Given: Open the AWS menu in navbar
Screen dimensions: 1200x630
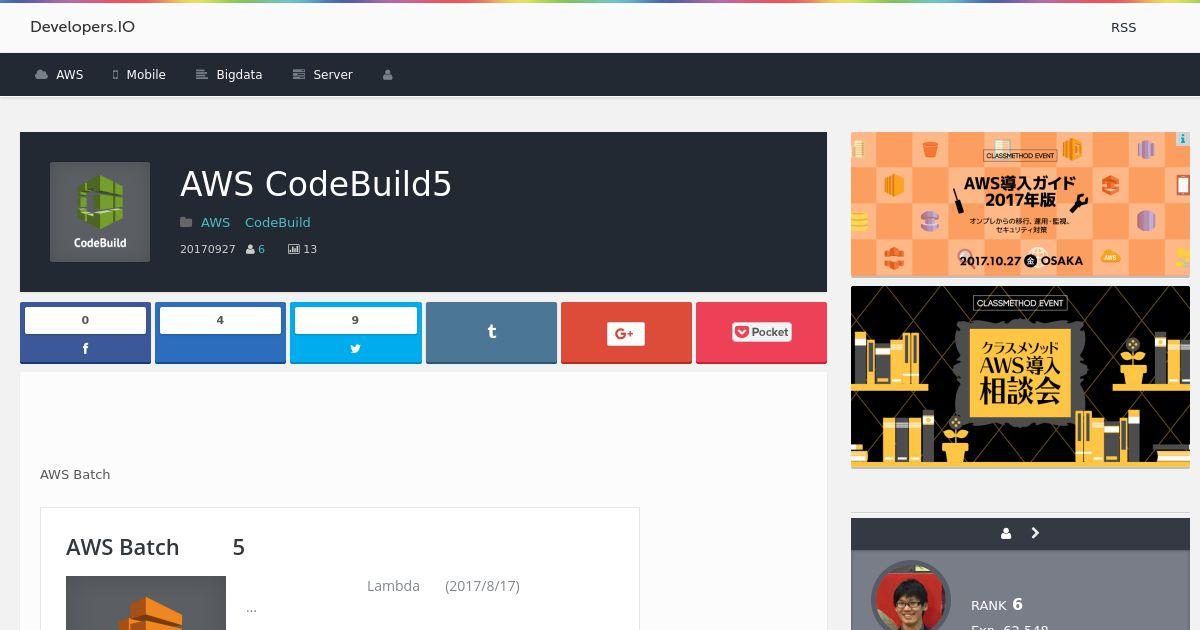Looking at the screenshot, I should coord(59,74).
